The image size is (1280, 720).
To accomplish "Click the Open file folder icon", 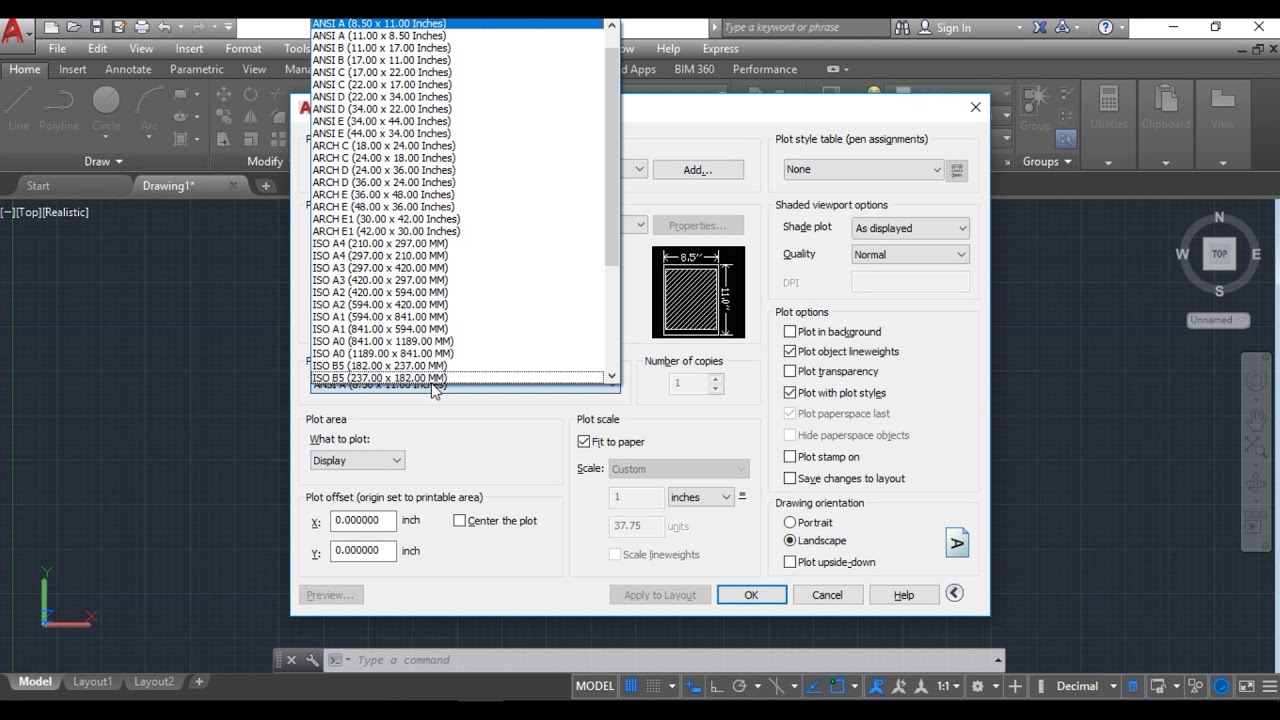I will (73, 27).
